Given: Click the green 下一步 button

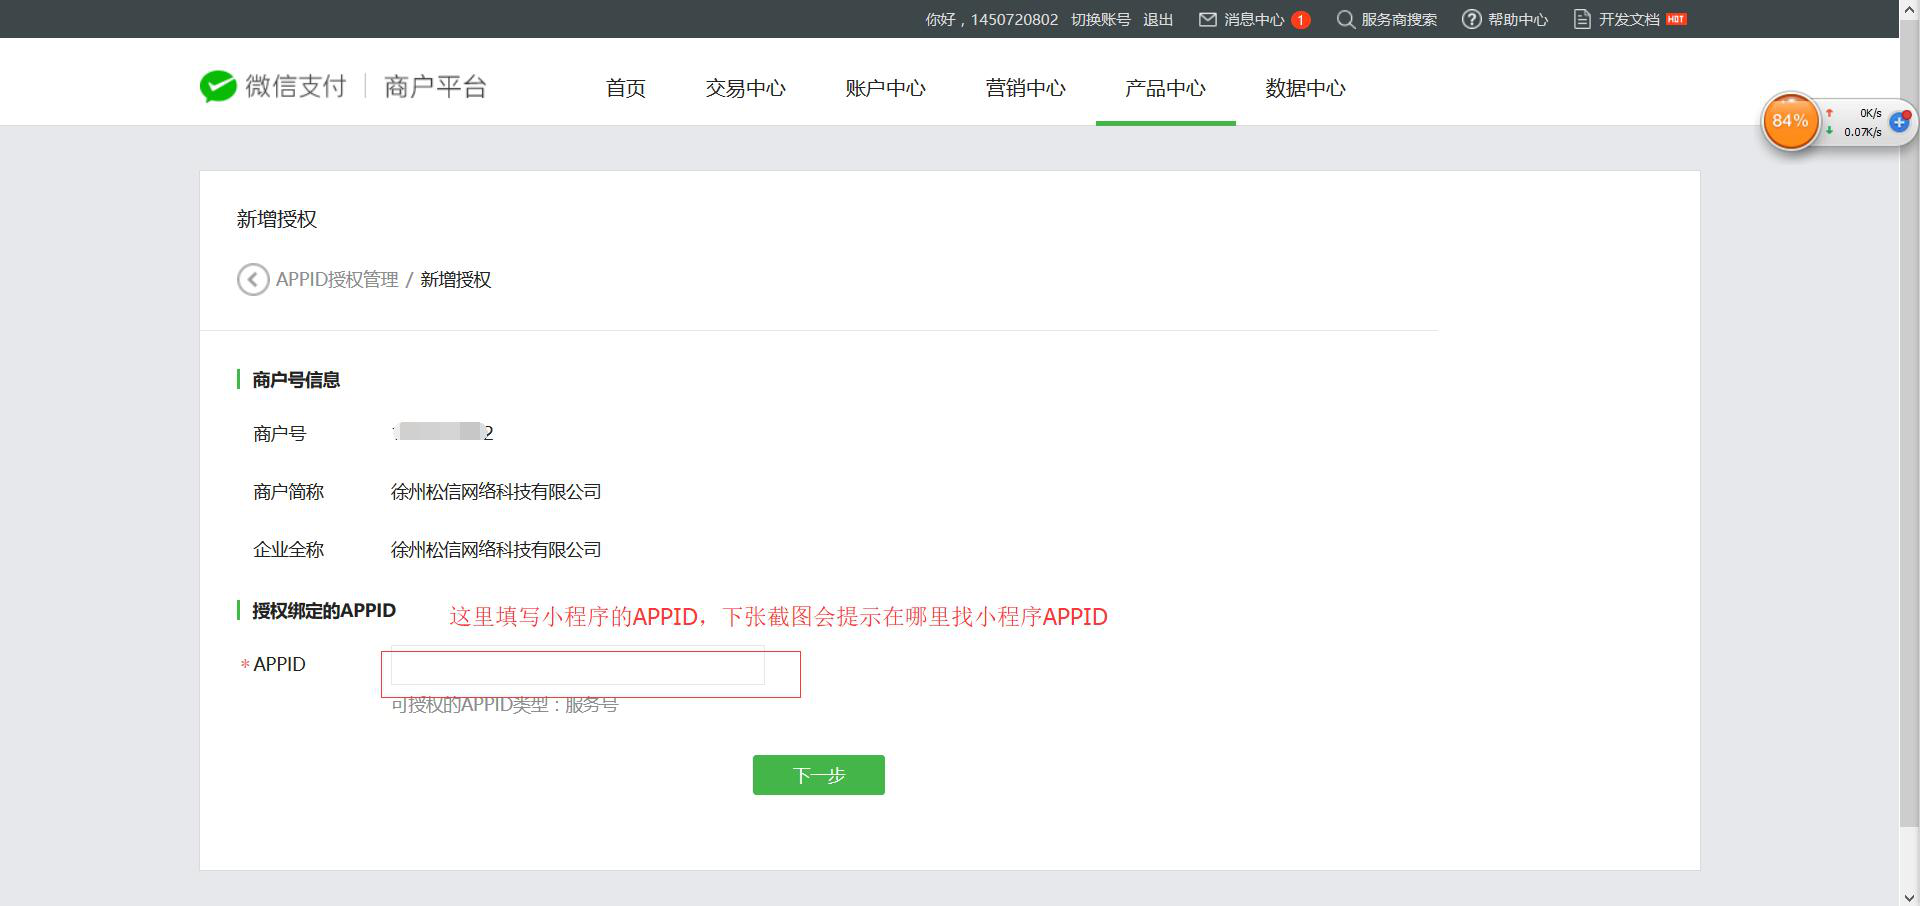Looking at the screenshot, I should (819, 775).
